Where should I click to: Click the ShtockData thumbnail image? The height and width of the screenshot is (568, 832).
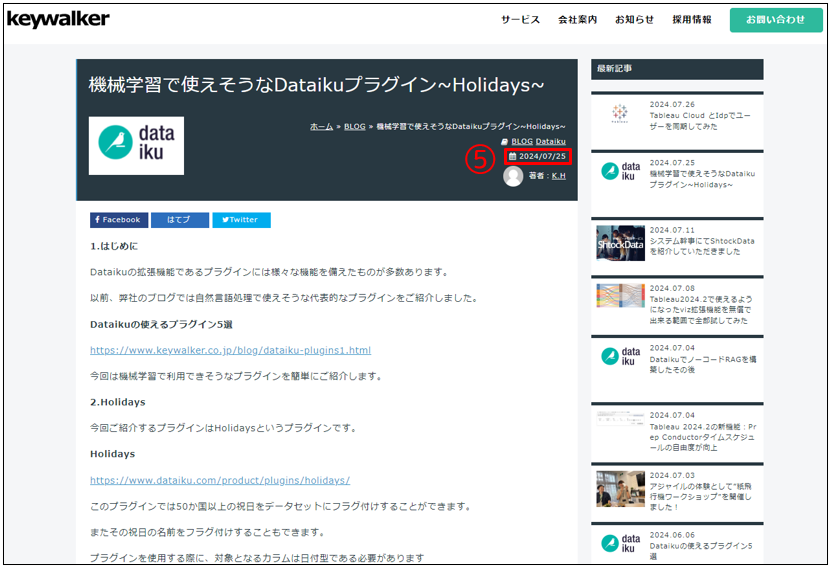(620, 243)
